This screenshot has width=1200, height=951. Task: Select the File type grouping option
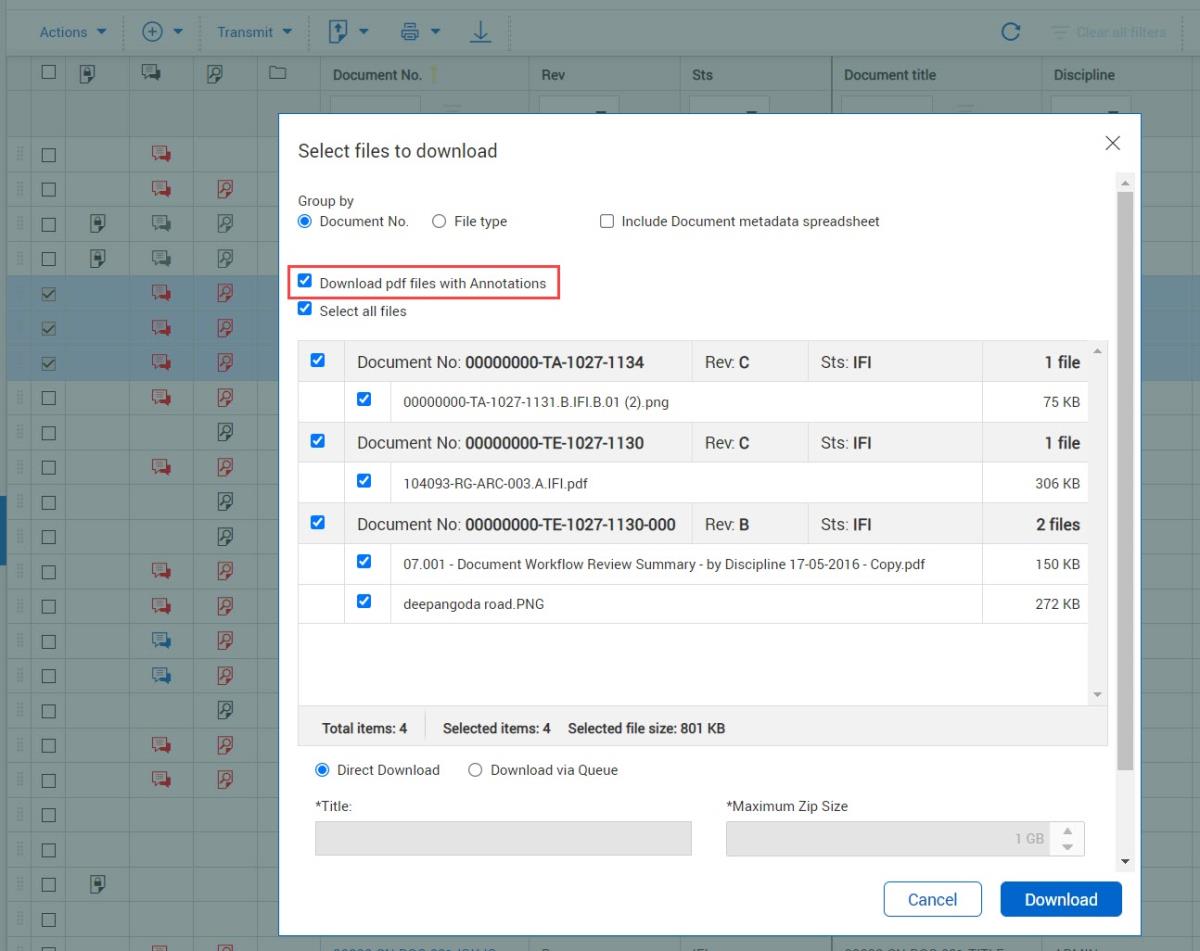point(439,222)
